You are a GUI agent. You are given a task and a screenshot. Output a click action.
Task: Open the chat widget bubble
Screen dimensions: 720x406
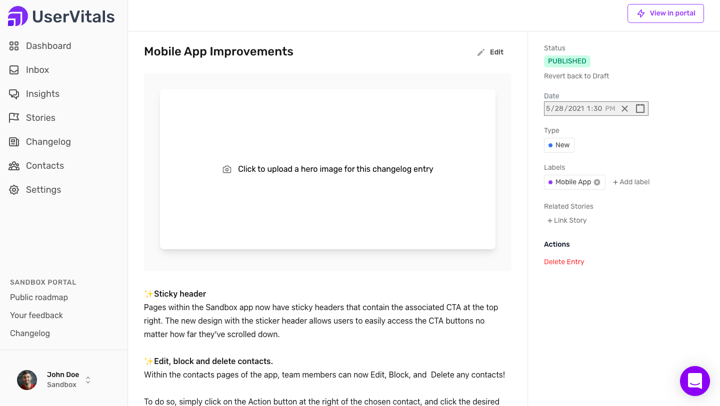tap(695, 381)
